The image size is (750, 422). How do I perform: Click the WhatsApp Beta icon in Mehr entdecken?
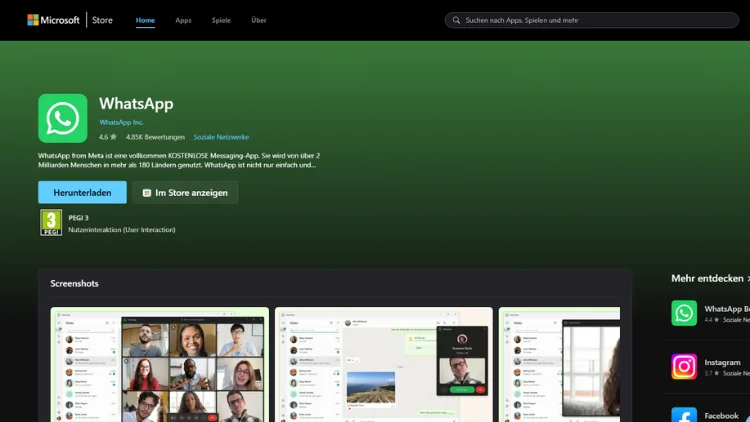coord(684,313)
